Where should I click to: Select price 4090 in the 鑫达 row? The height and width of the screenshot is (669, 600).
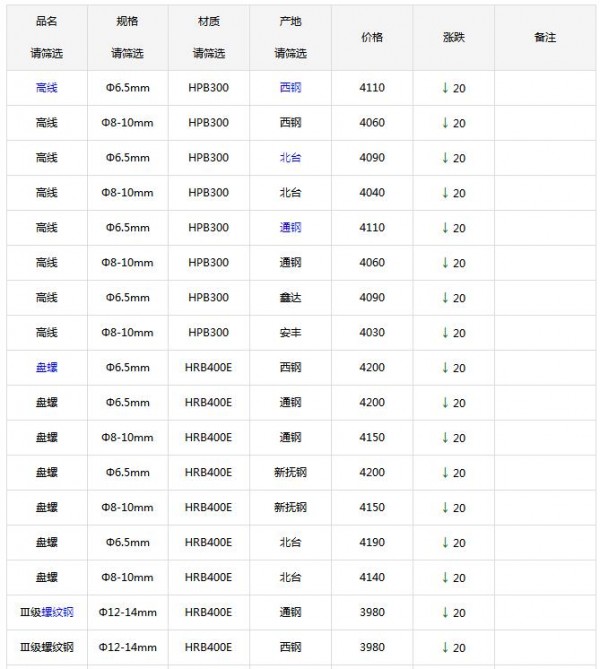coord(372,298)
